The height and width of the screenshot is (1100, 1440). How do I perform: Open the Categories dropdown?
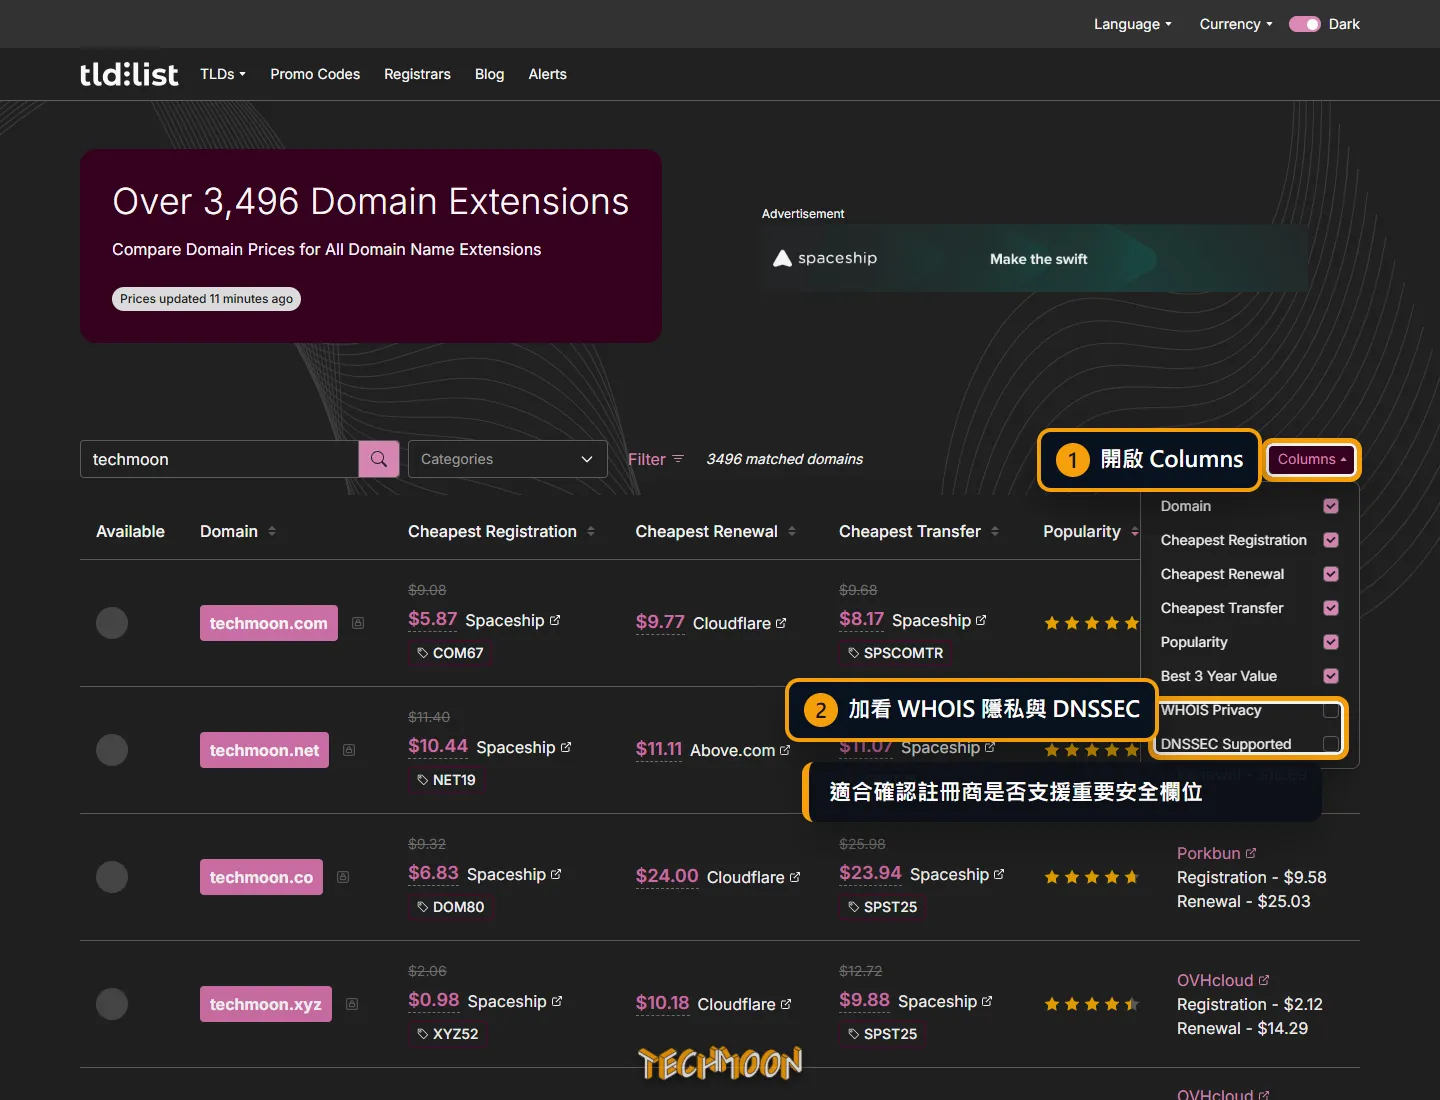(508, 459)
